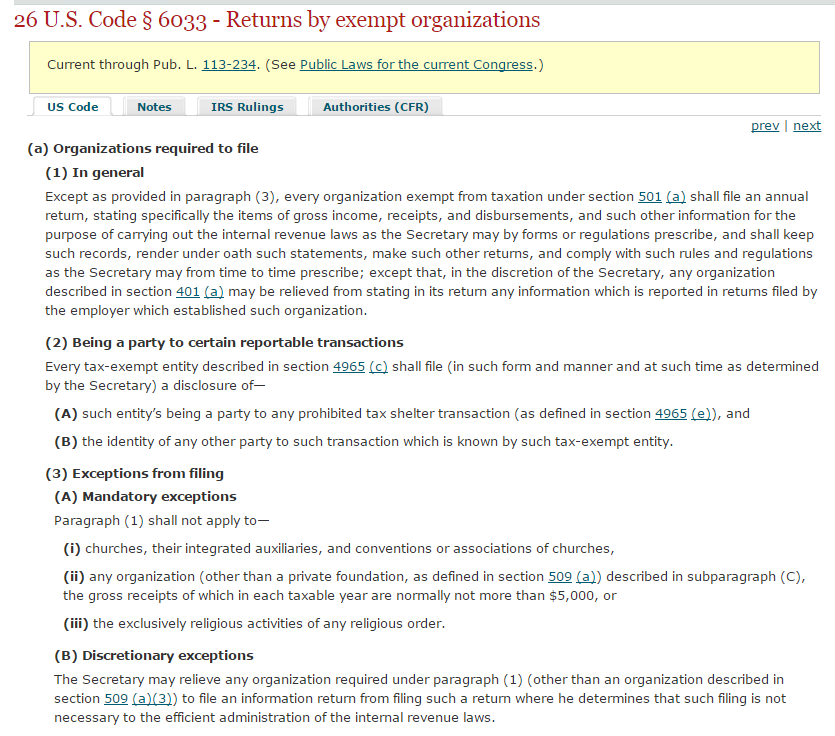835x736 pixels.
Task: Click the (c) link after section 4965
Action: pyautogui.click(x=378, y=367)
